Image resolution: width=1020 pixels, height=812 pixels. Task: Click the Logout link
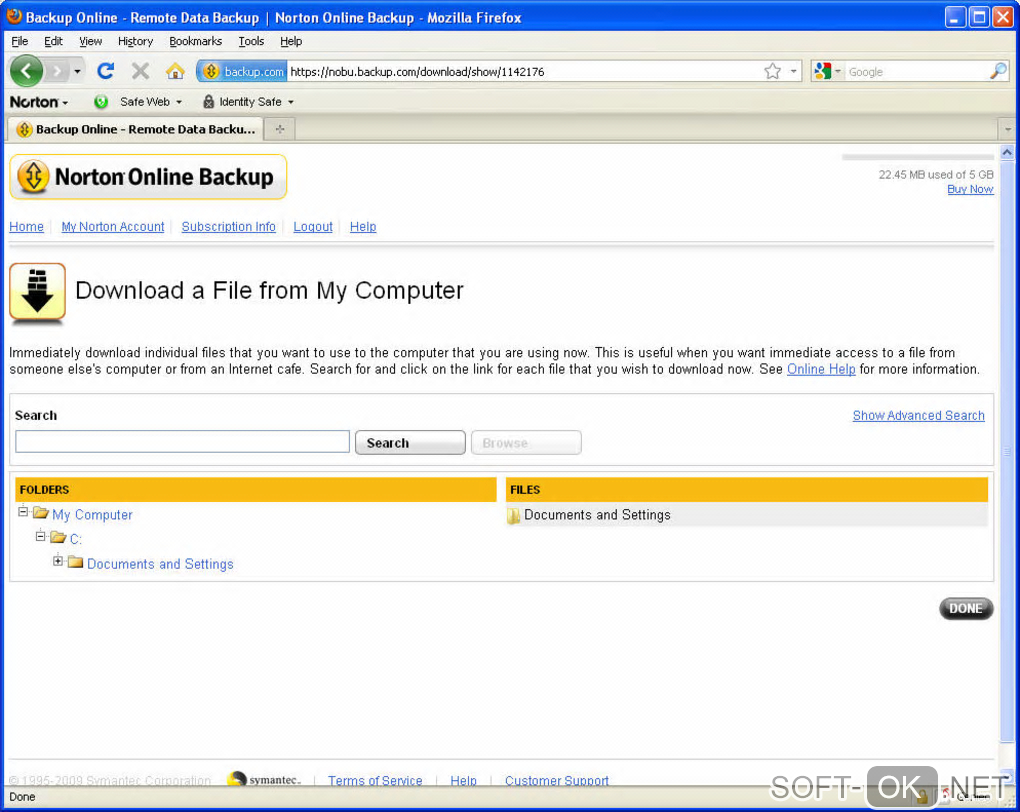(x=313, y=226)
